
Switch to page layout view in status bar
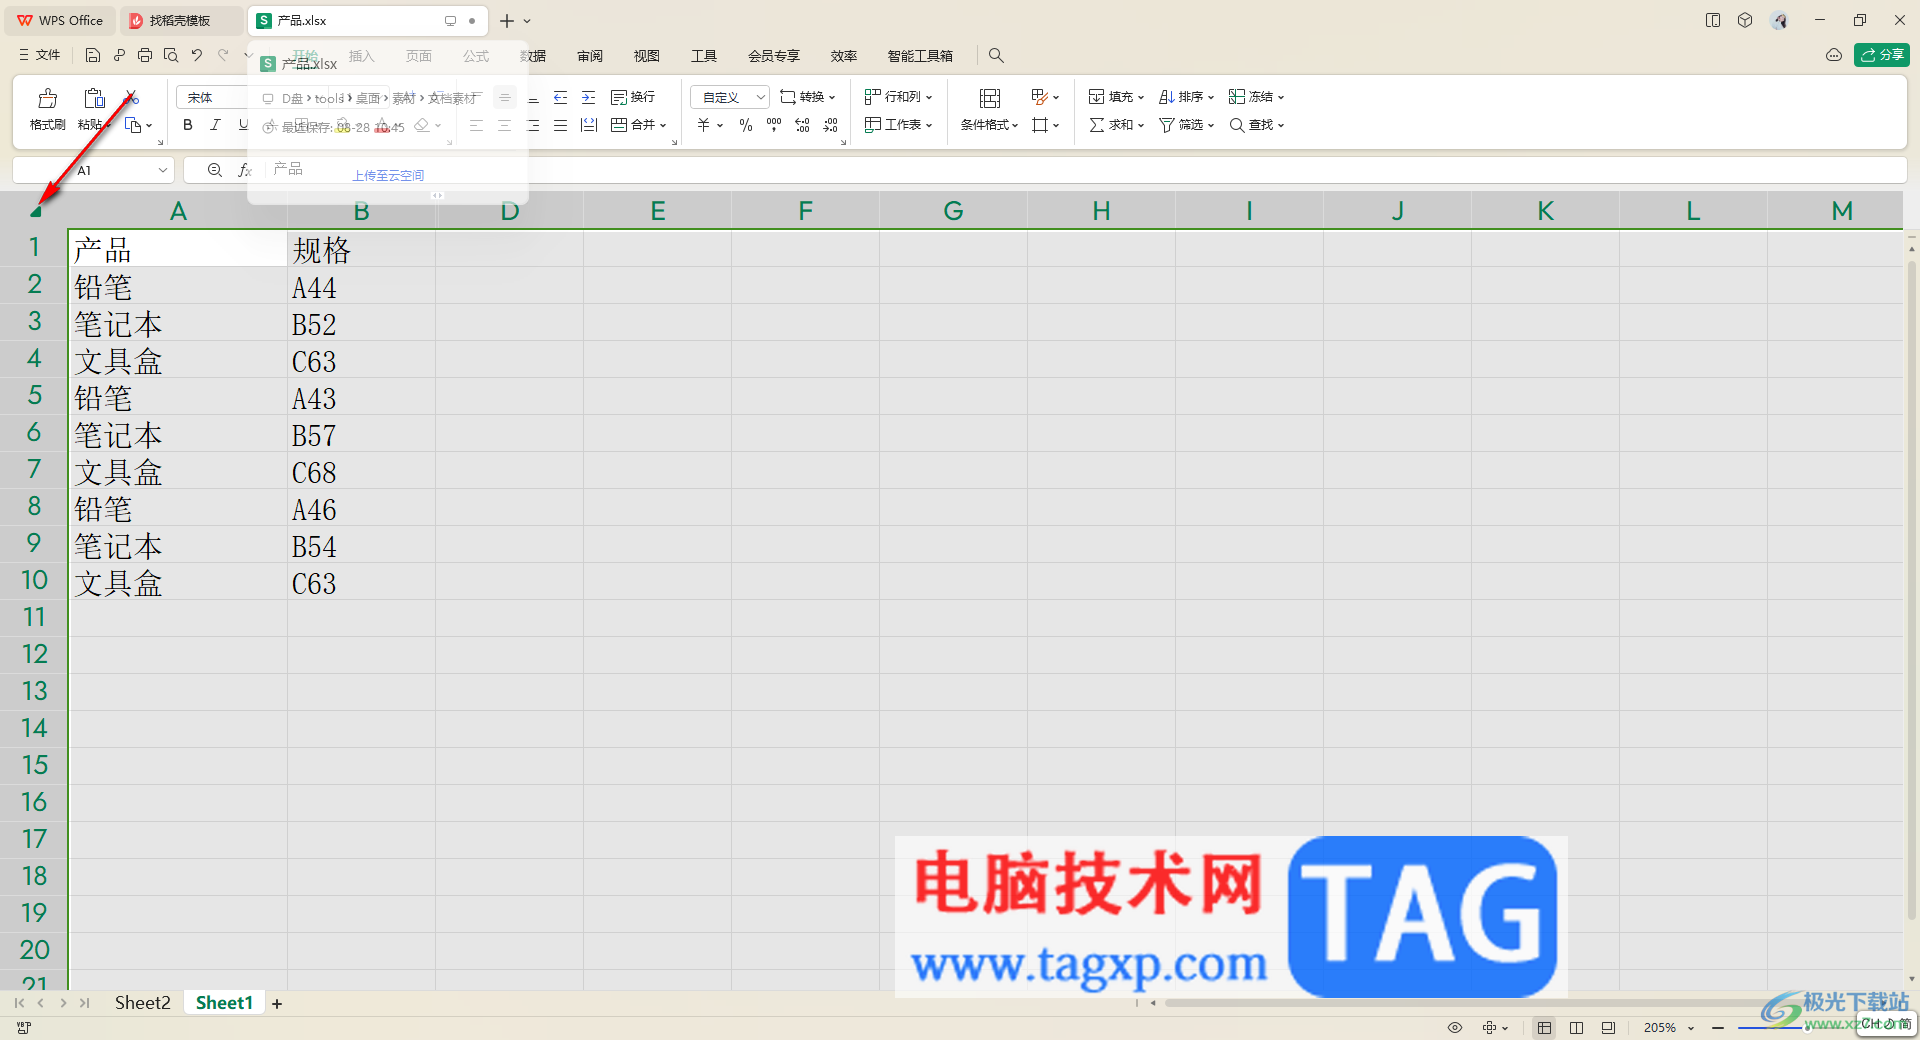pyautogui.click(x=1577, y=1027)
